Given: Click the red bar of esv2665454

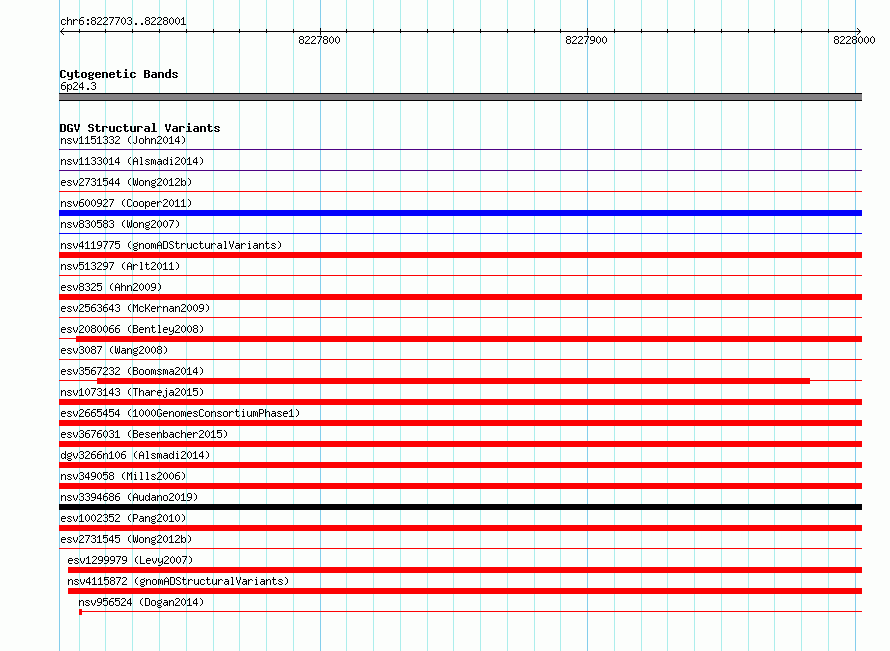Looking at the screenshot, I should (x=460, y=423).
